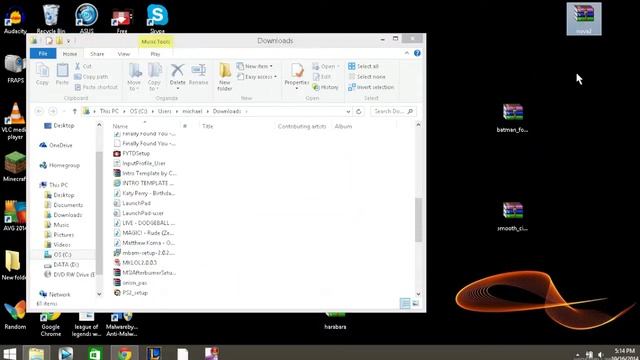Click the Rename icon in the ribbon
The width and height of the screenshot is (640, 360).
(x=199, y=74)
